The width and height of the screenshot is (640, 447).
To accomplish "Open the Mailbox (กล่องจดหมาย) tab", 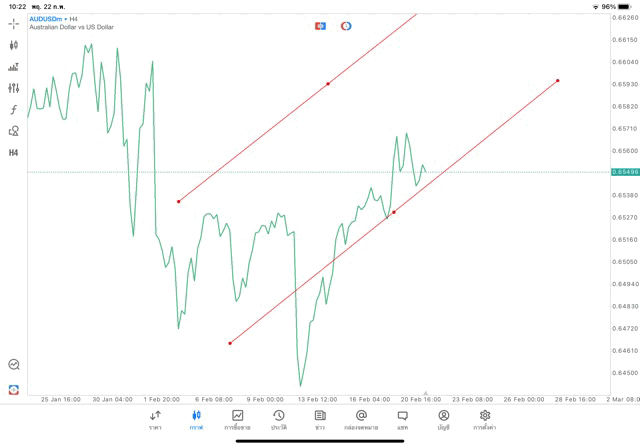I will pyautogui.click(x=361, y=420).
